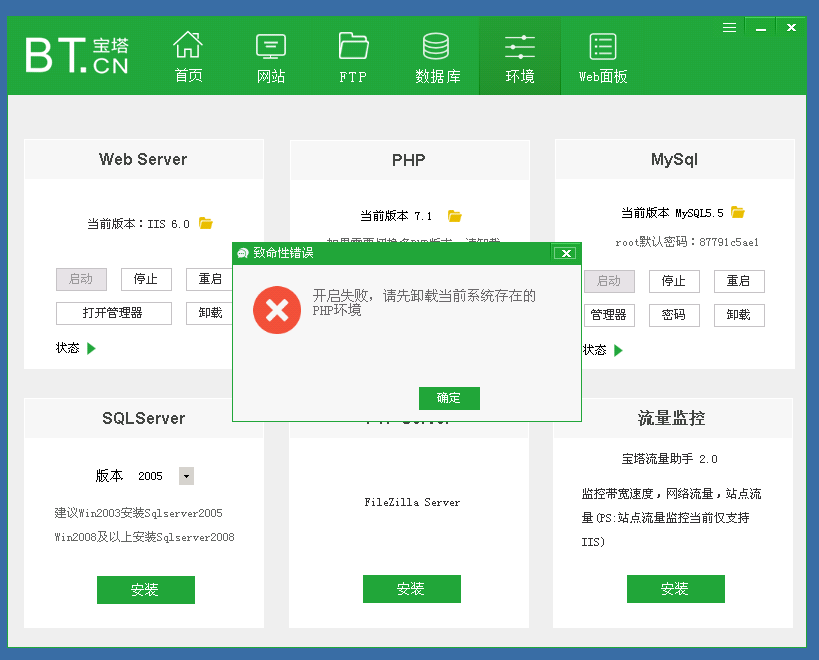Click the red error icon in dialog
The image size is (819, 660).
(277, 310)
